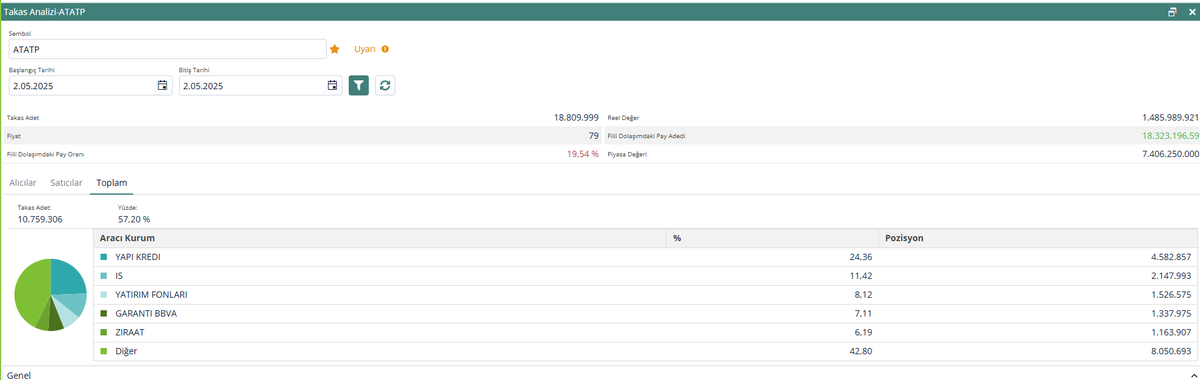The width and height of the screenshot is (1200, 380).
Task: Select the Toplam tab
Action: (x=111, y=183)
